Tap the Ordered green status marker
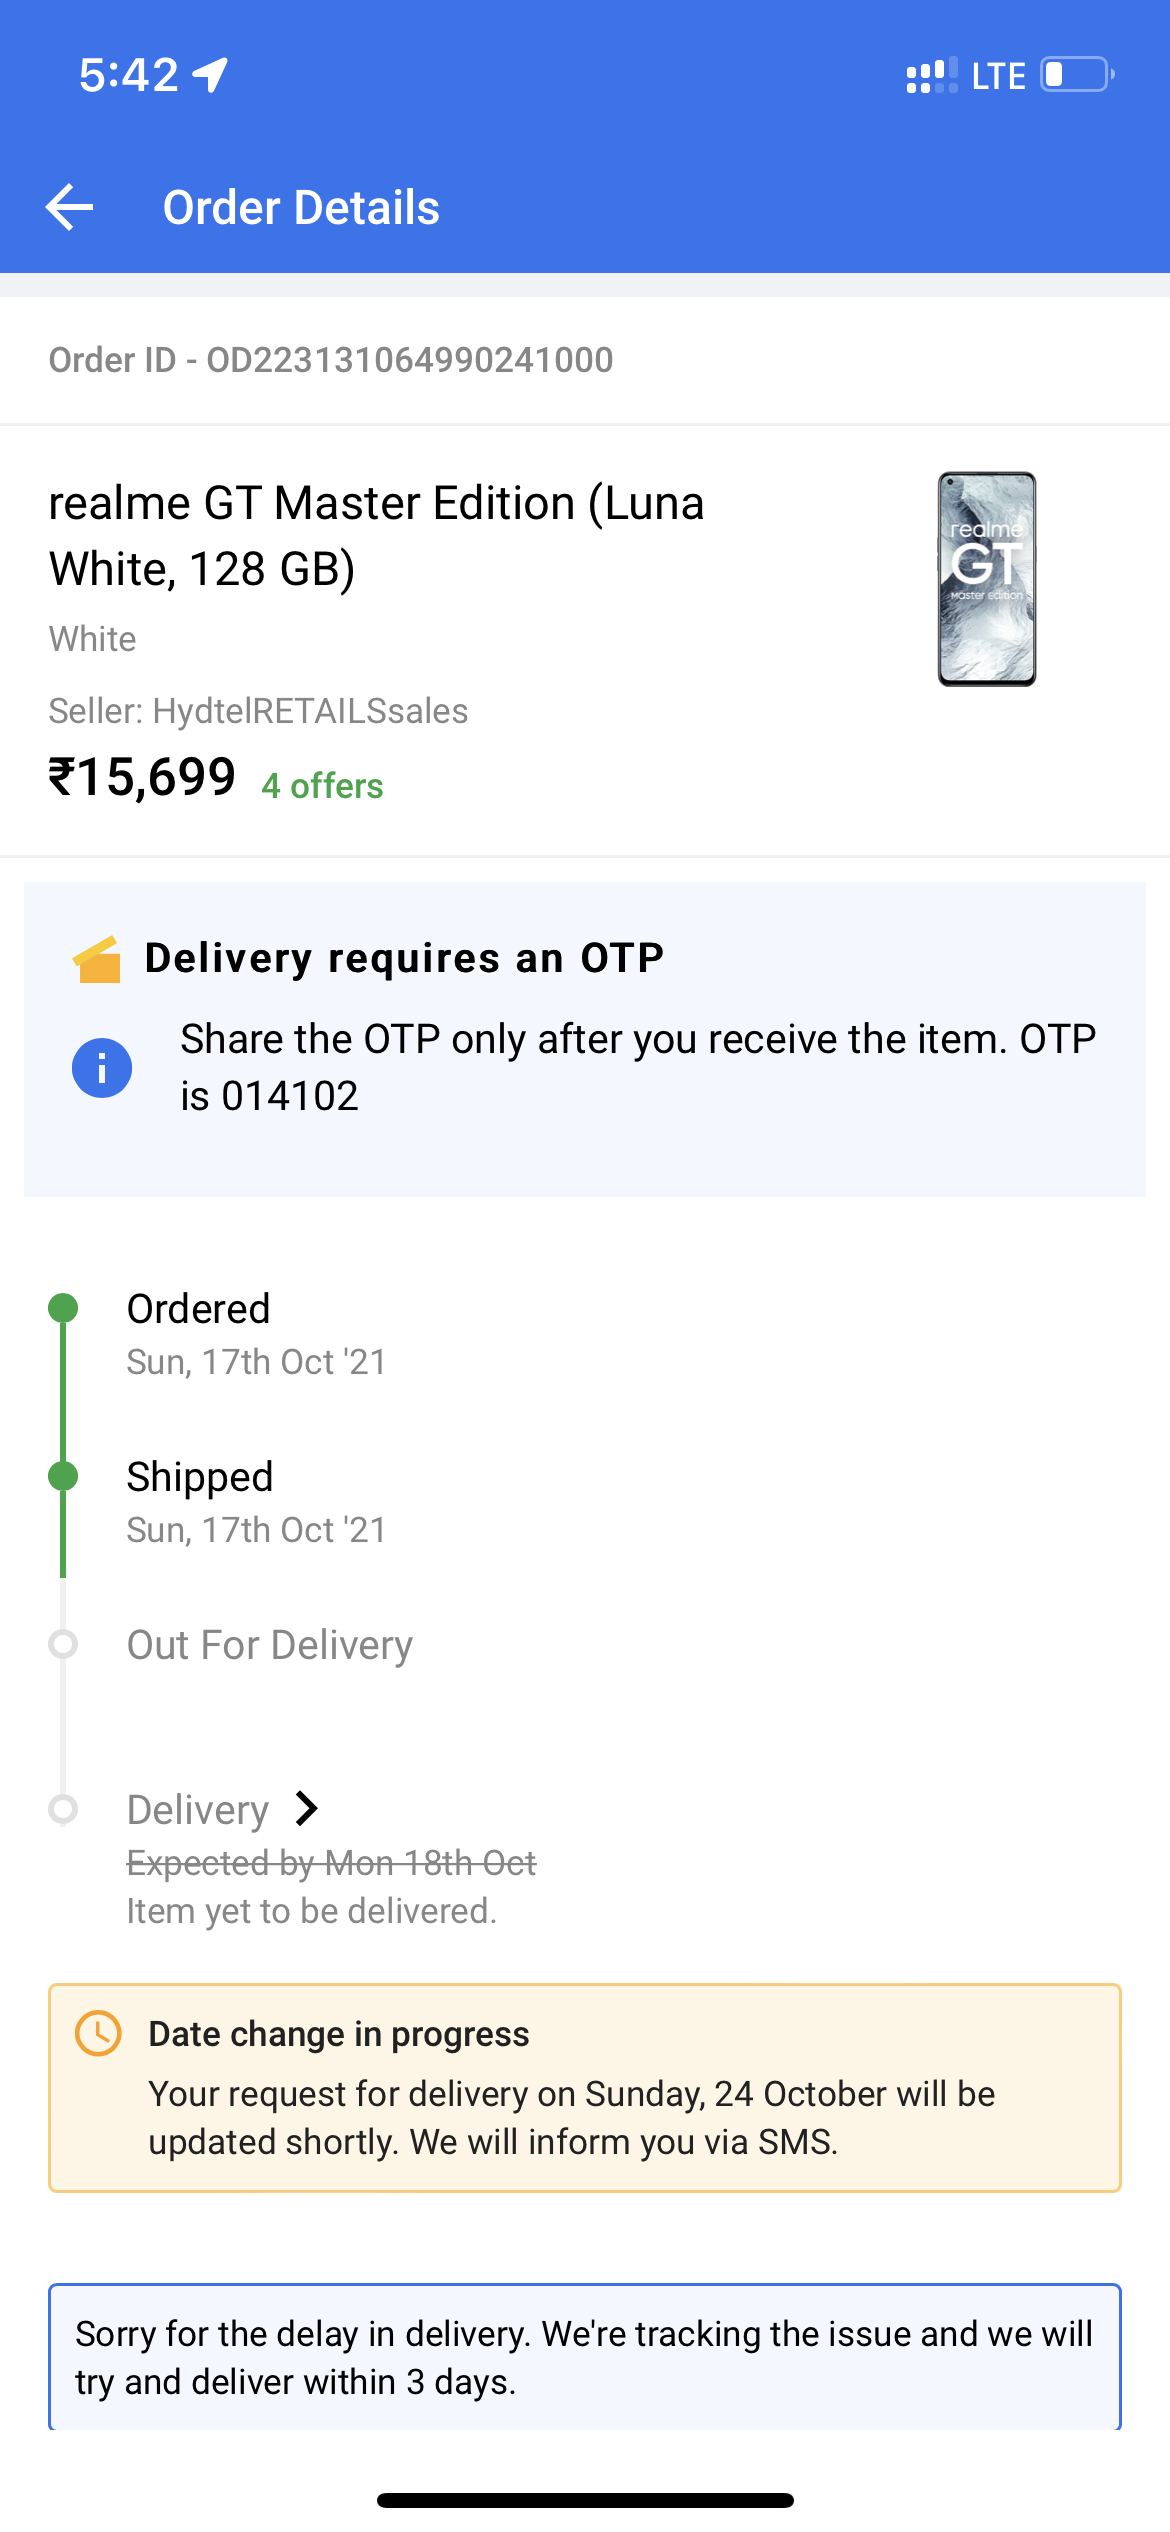1170x2532 pixels. click(x=63, y=1308)
